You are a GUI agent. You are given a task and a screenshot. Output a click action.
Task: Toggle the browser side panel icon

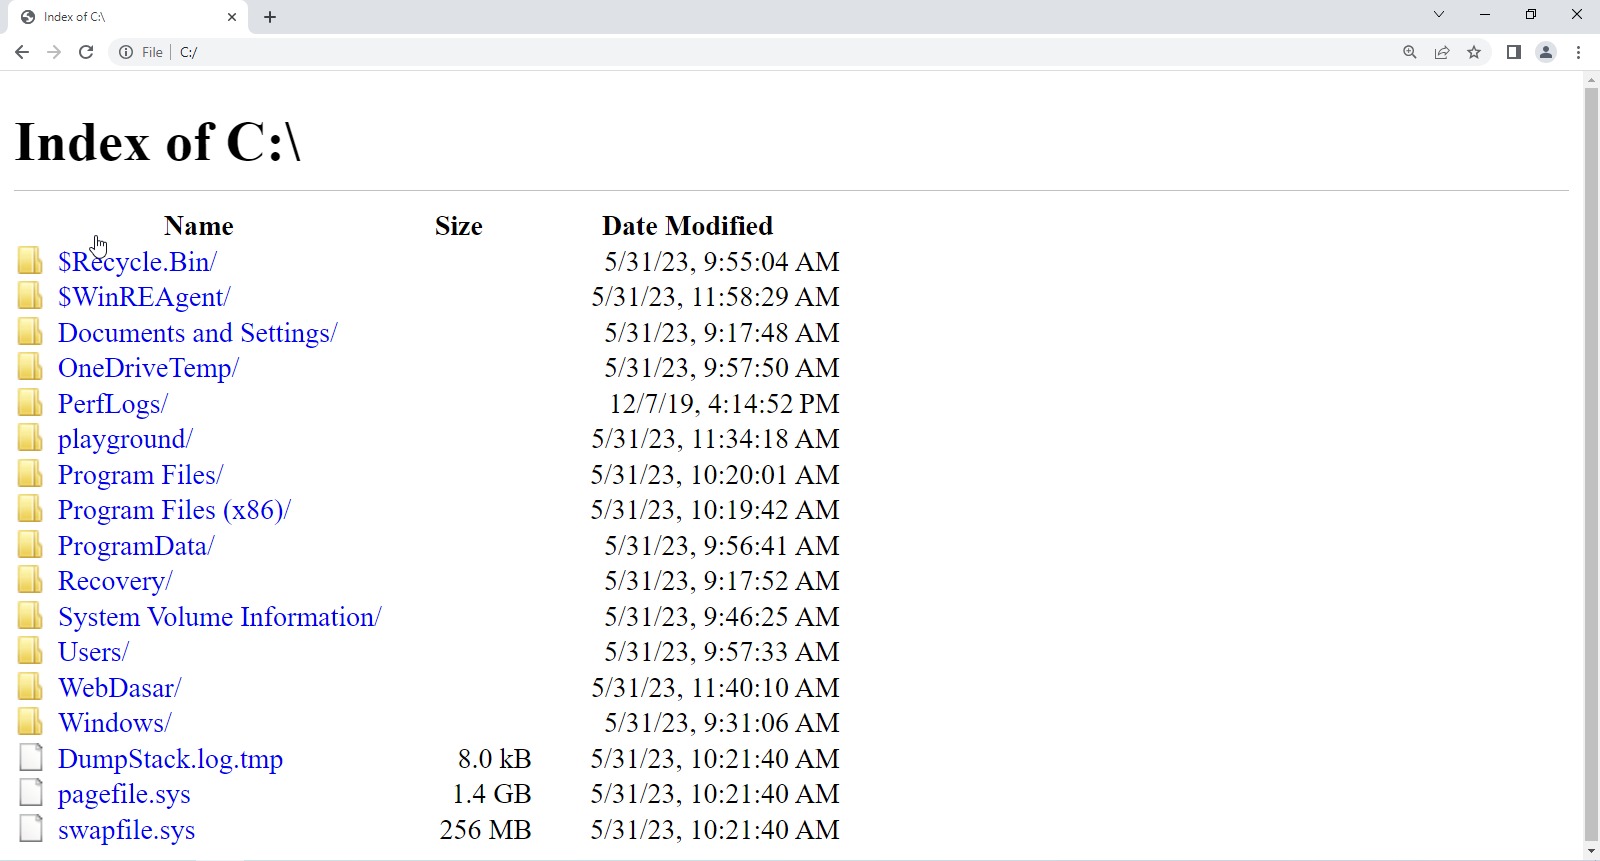pyautogui.click(x=1514, y=52)
